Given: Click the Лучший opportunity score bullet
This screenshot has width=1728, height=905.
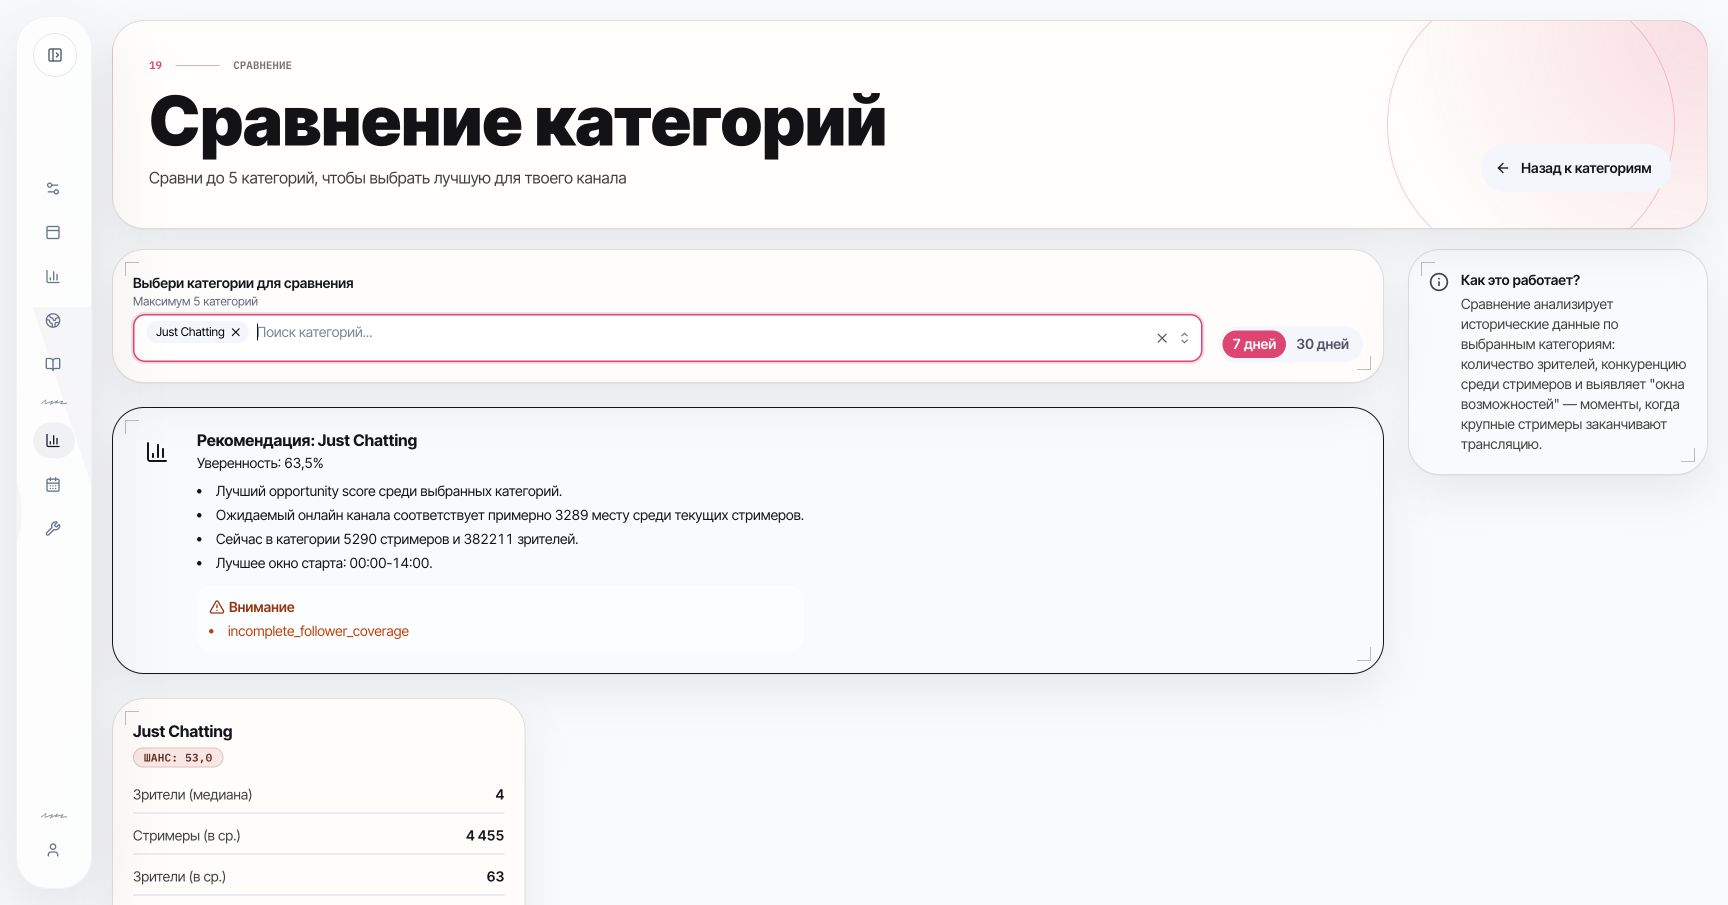Looking at the screenshot, I should pos(389,491).
